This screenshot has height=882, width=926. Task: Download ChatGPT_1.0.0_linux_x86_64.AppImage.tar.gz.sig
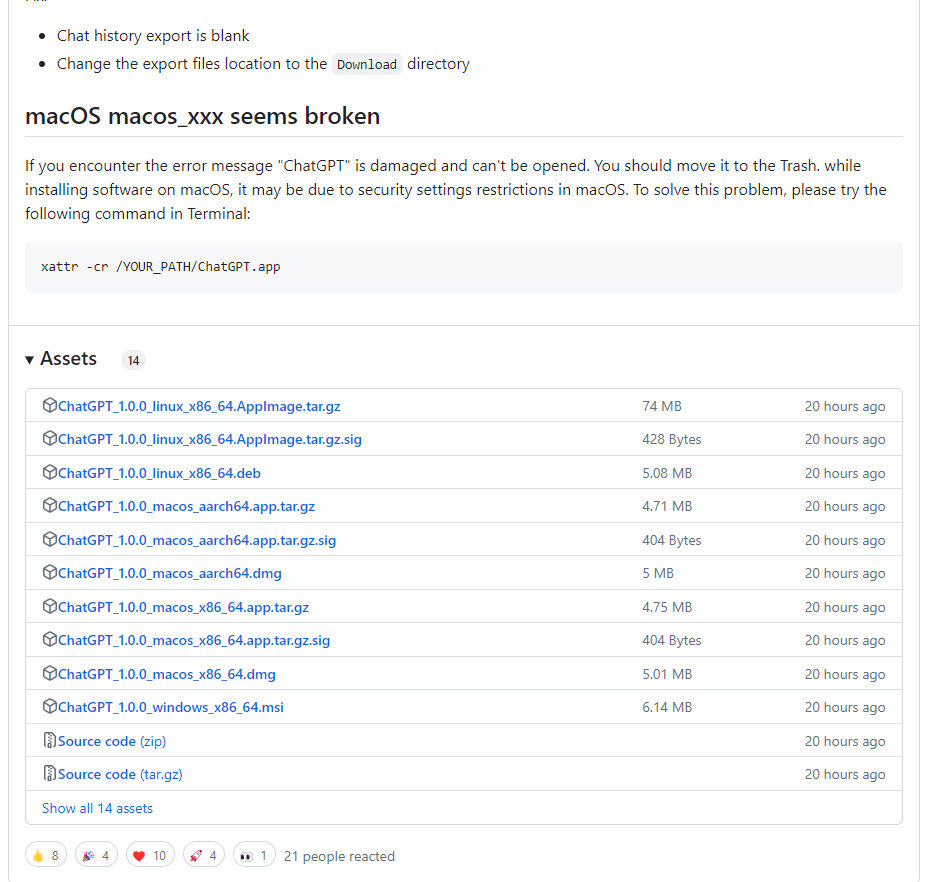210,440
